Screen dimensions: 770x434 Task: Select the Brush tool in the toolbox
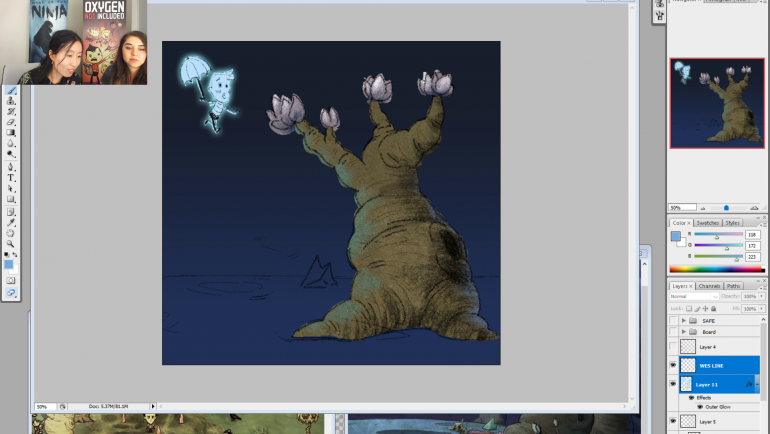pos(11,90)
